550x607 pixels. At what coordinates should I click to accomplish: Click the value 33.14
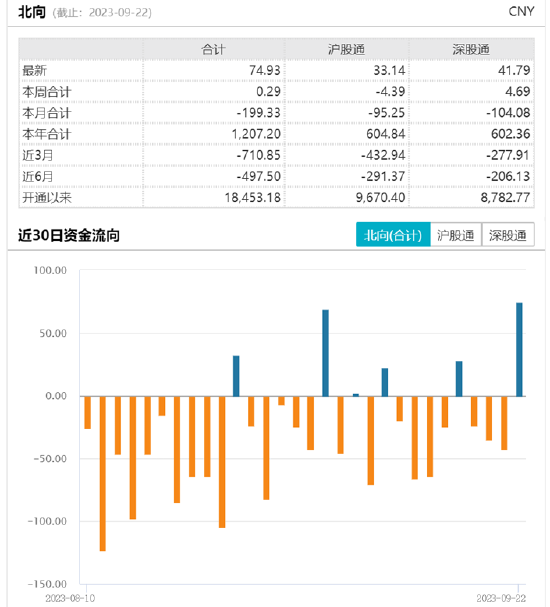(389, 70)
